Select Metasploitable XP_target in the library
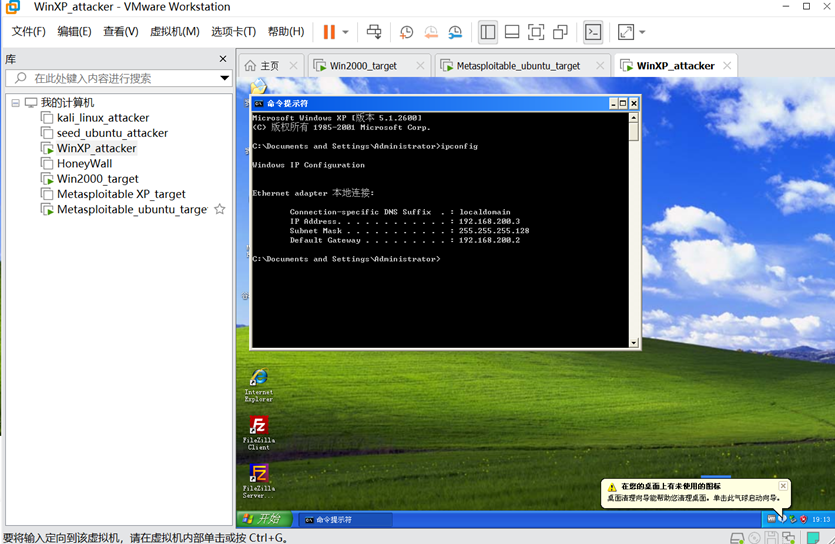This screenshot has width=835, height=544. pyautogui.click(x=114, y=194)
